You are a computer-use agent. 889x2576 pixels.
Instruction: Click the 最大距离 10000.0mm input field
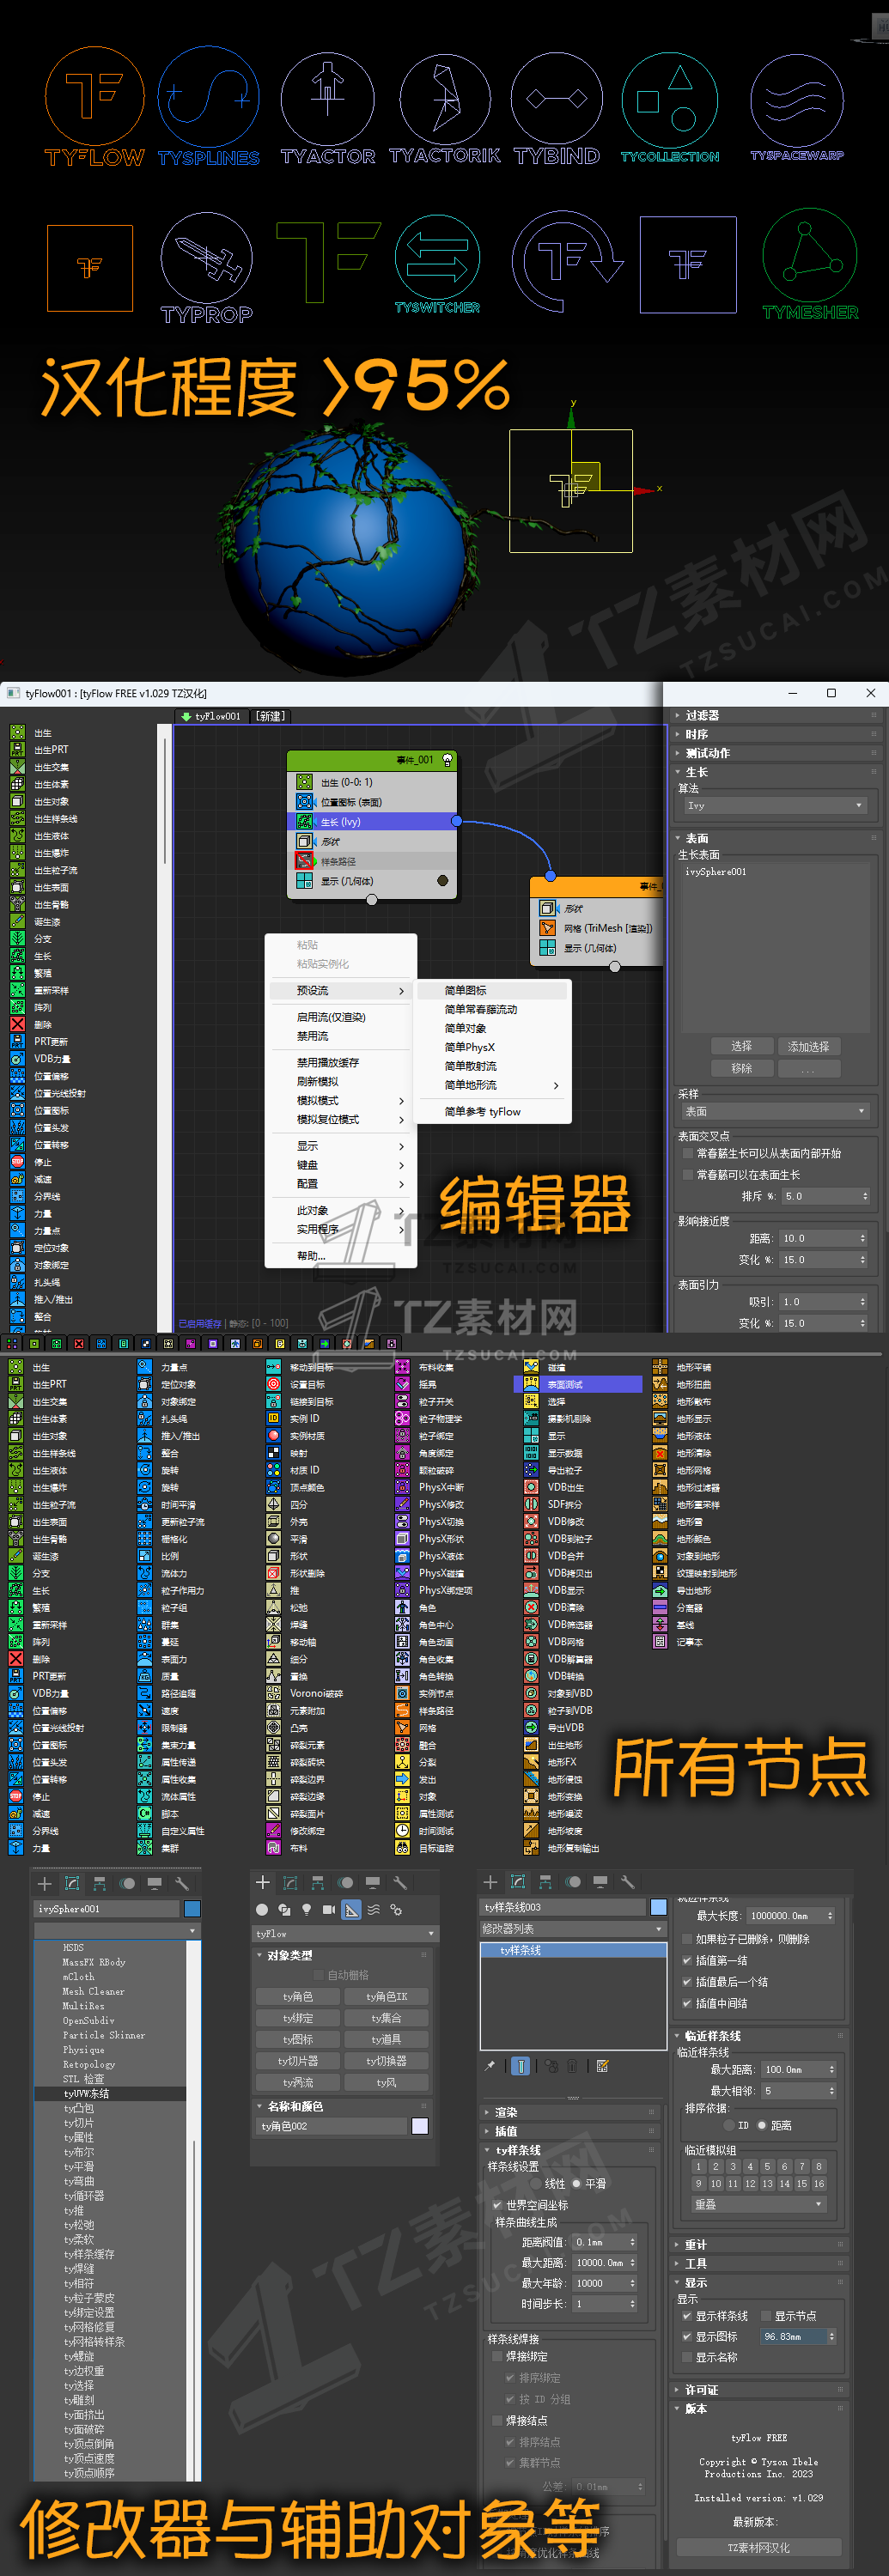click(x=604, y=2262)
